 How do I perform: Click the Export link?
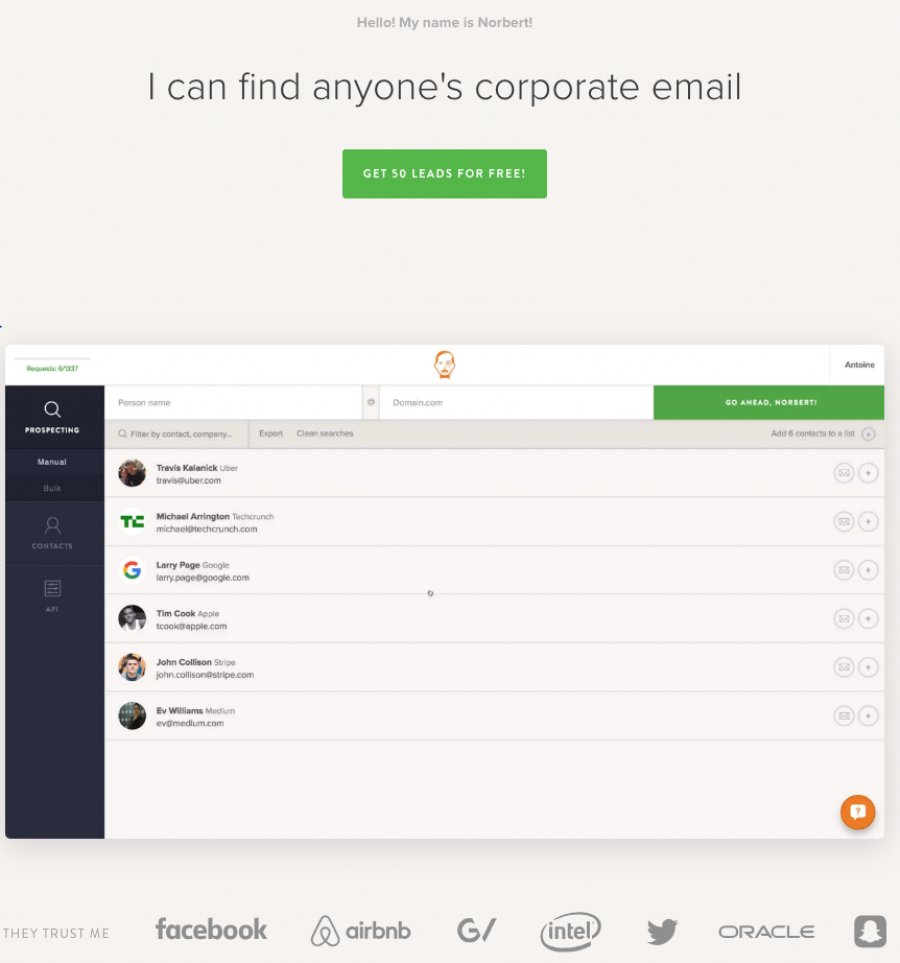point(271,434)
